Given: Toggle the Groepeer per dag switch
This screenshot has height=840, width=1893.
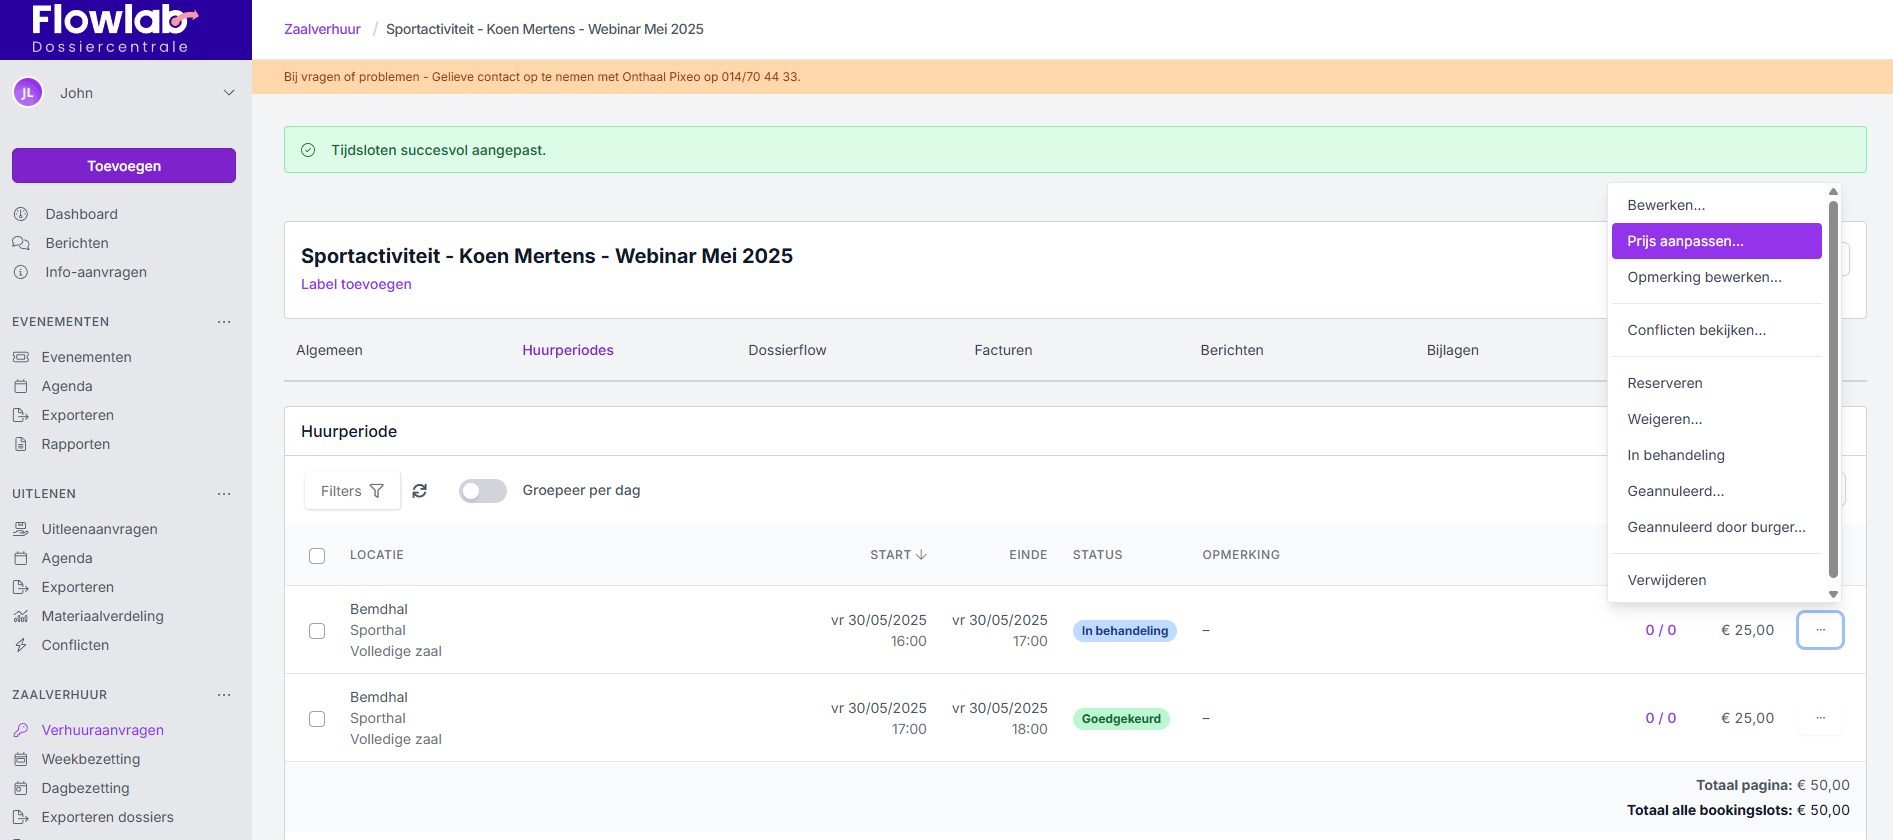Looking at the screenshot, I should coord(483,491).
